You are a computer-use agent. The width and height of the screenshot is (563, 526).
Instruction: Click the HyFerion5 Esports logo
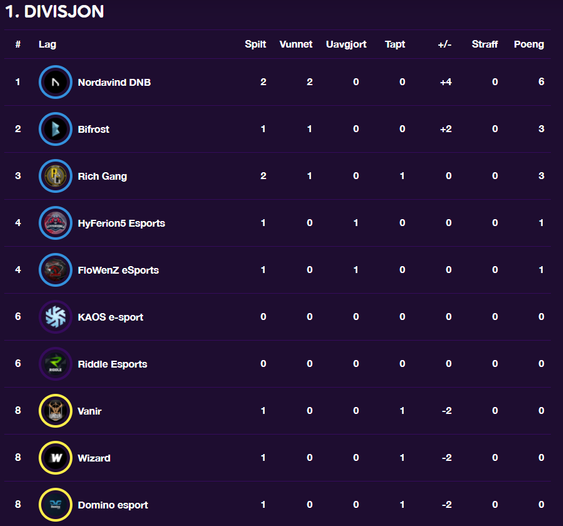(55, 223)
